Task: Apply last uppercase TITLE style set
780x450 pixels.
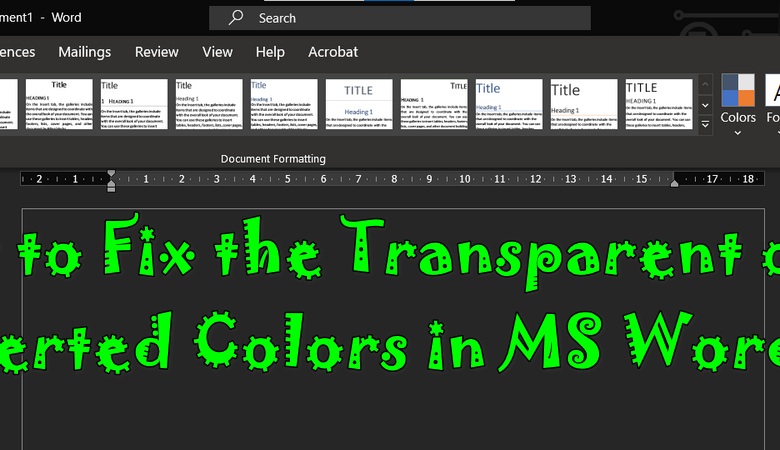Action: (x=659, y=104)
